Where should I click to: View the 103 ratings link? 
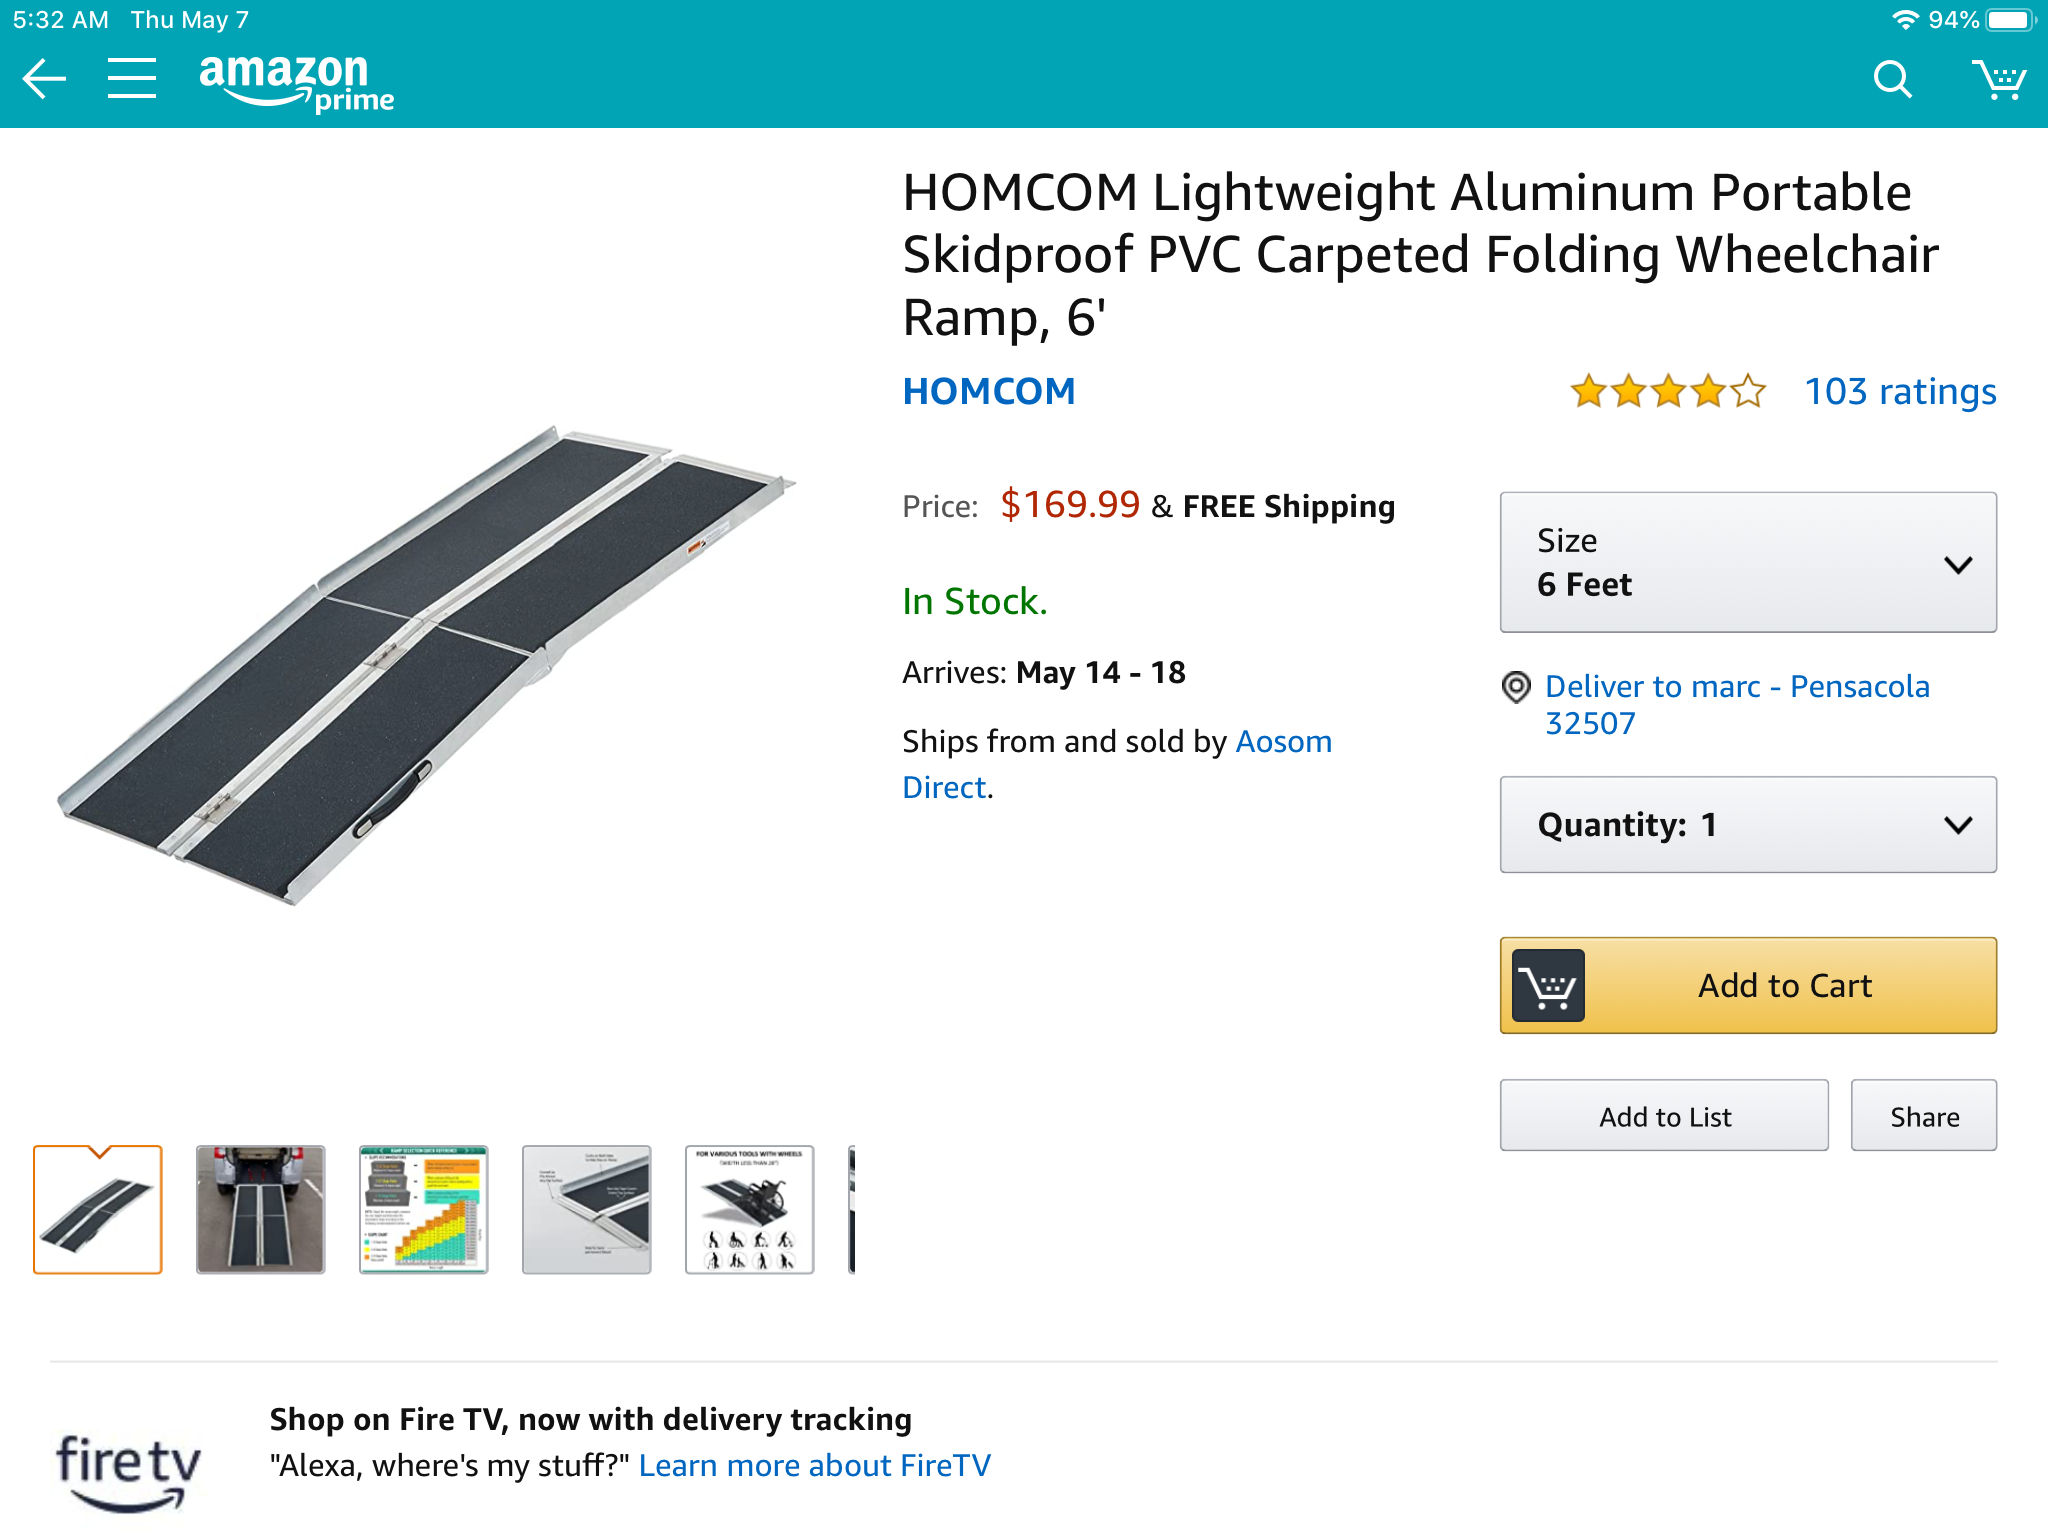pyautogui.click(x=1899, y=391)
